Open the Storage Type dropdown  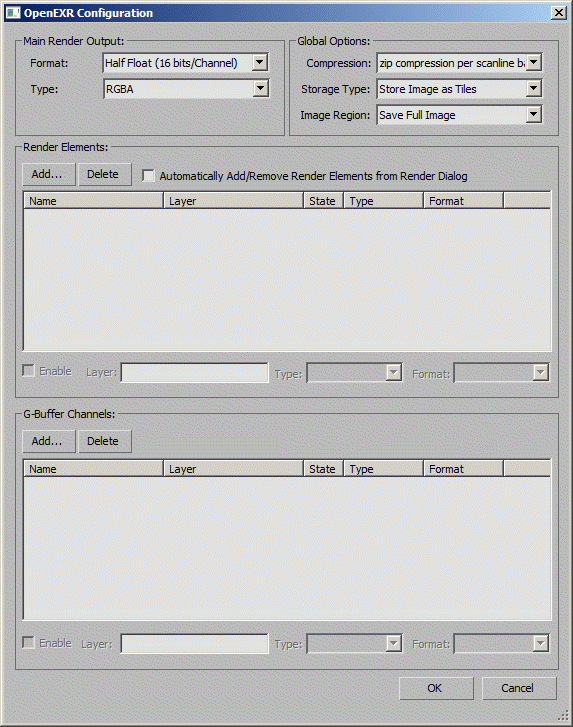[459, 89]
